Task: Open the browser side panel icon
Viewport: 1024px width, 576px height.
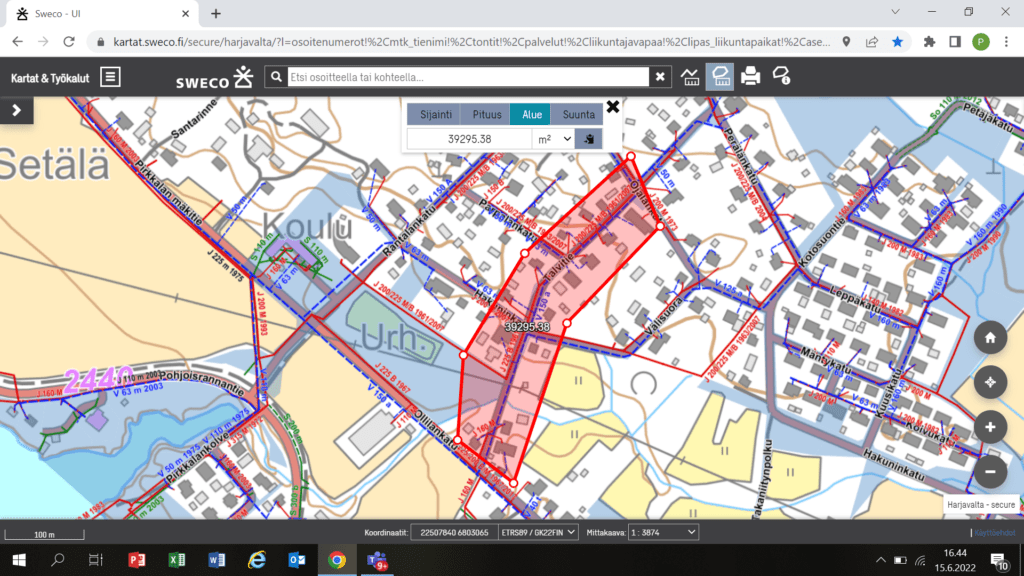Action: point(955,42)
